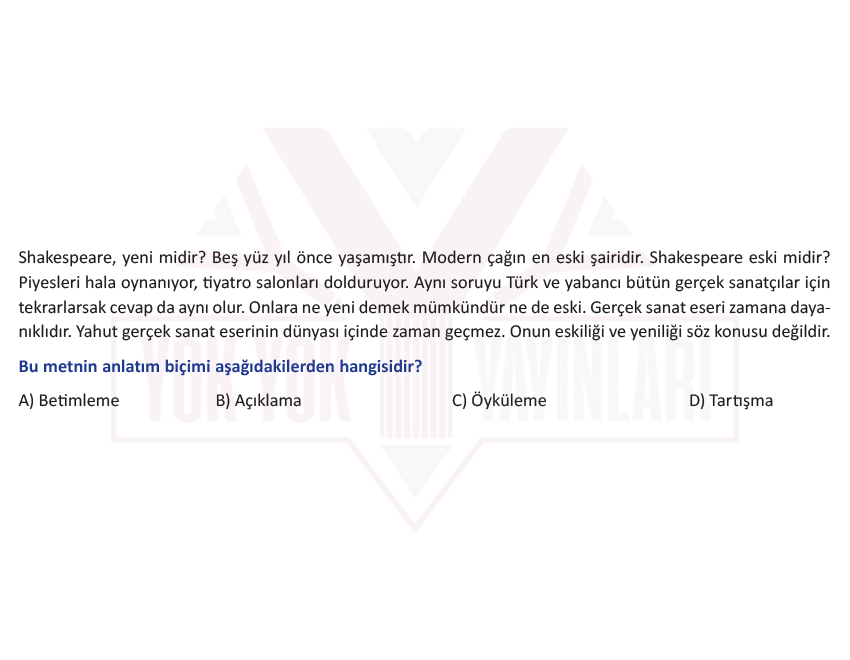Image resolution: width=850 pixels, height=660 pixels.
Task: Pick answer option C) Öyküleme
Action: (x=499, y=400)
